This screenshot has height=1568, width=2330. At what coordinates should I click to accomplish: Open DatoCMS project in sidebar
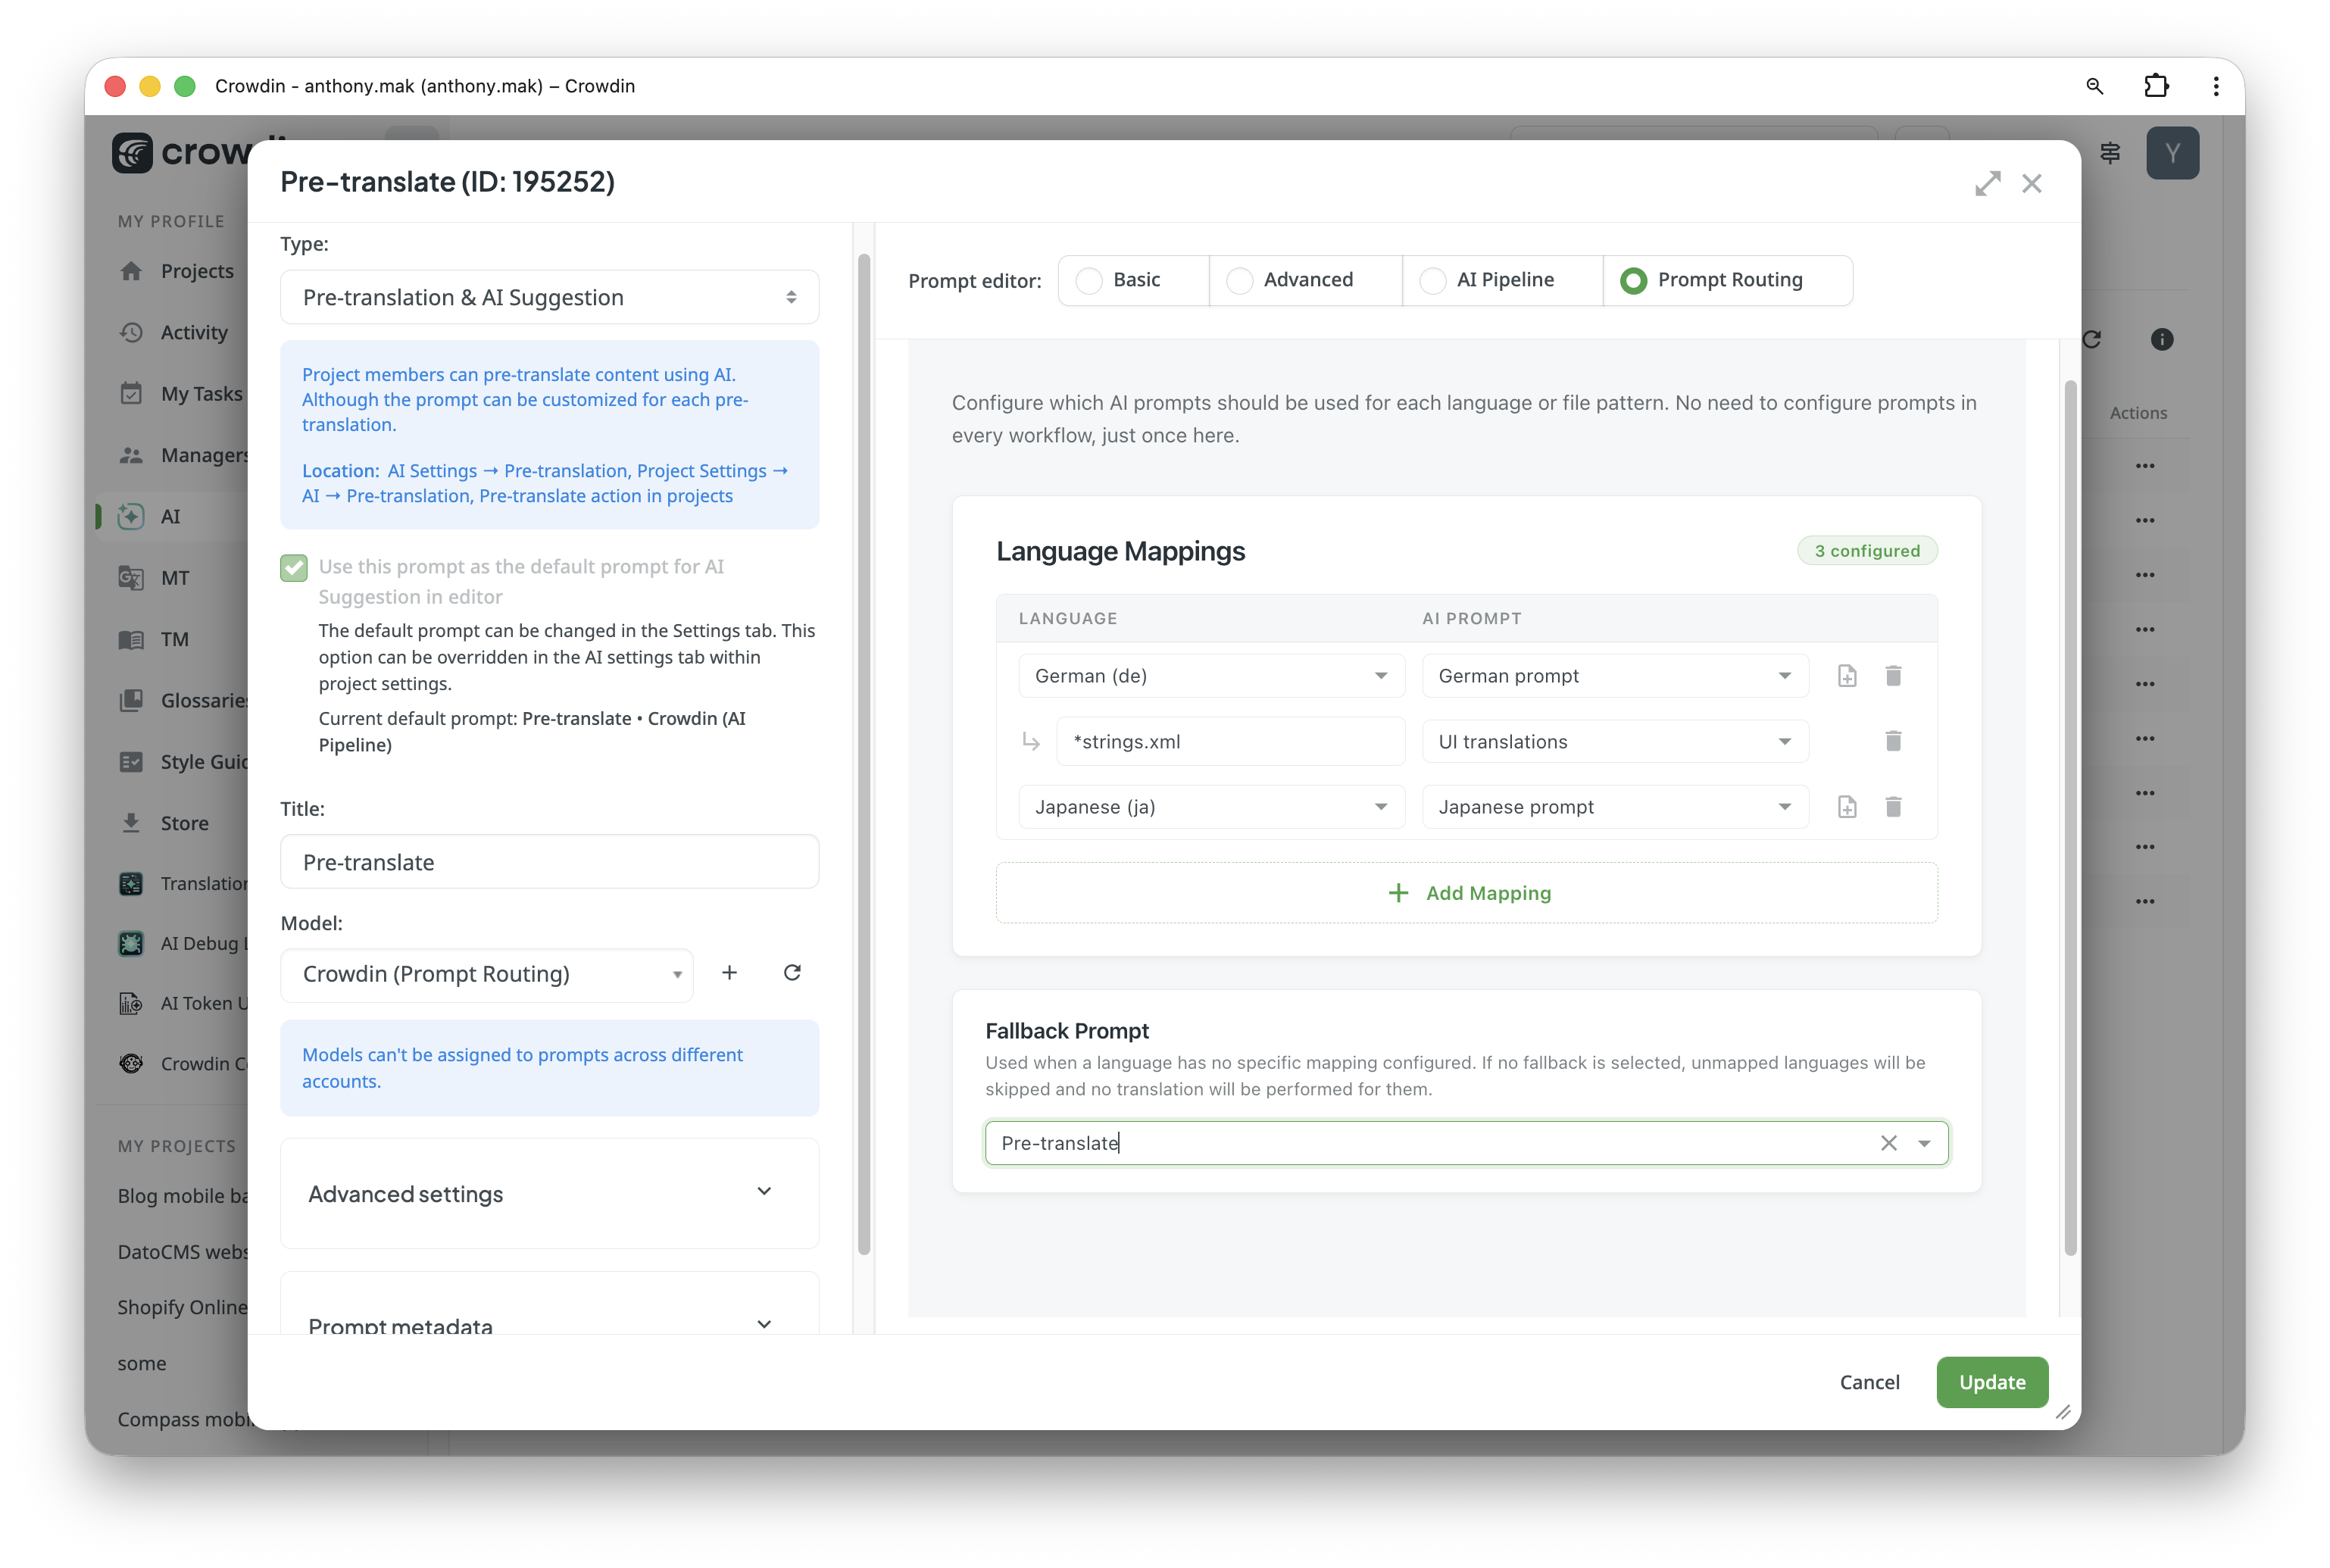coord(182,1252)
